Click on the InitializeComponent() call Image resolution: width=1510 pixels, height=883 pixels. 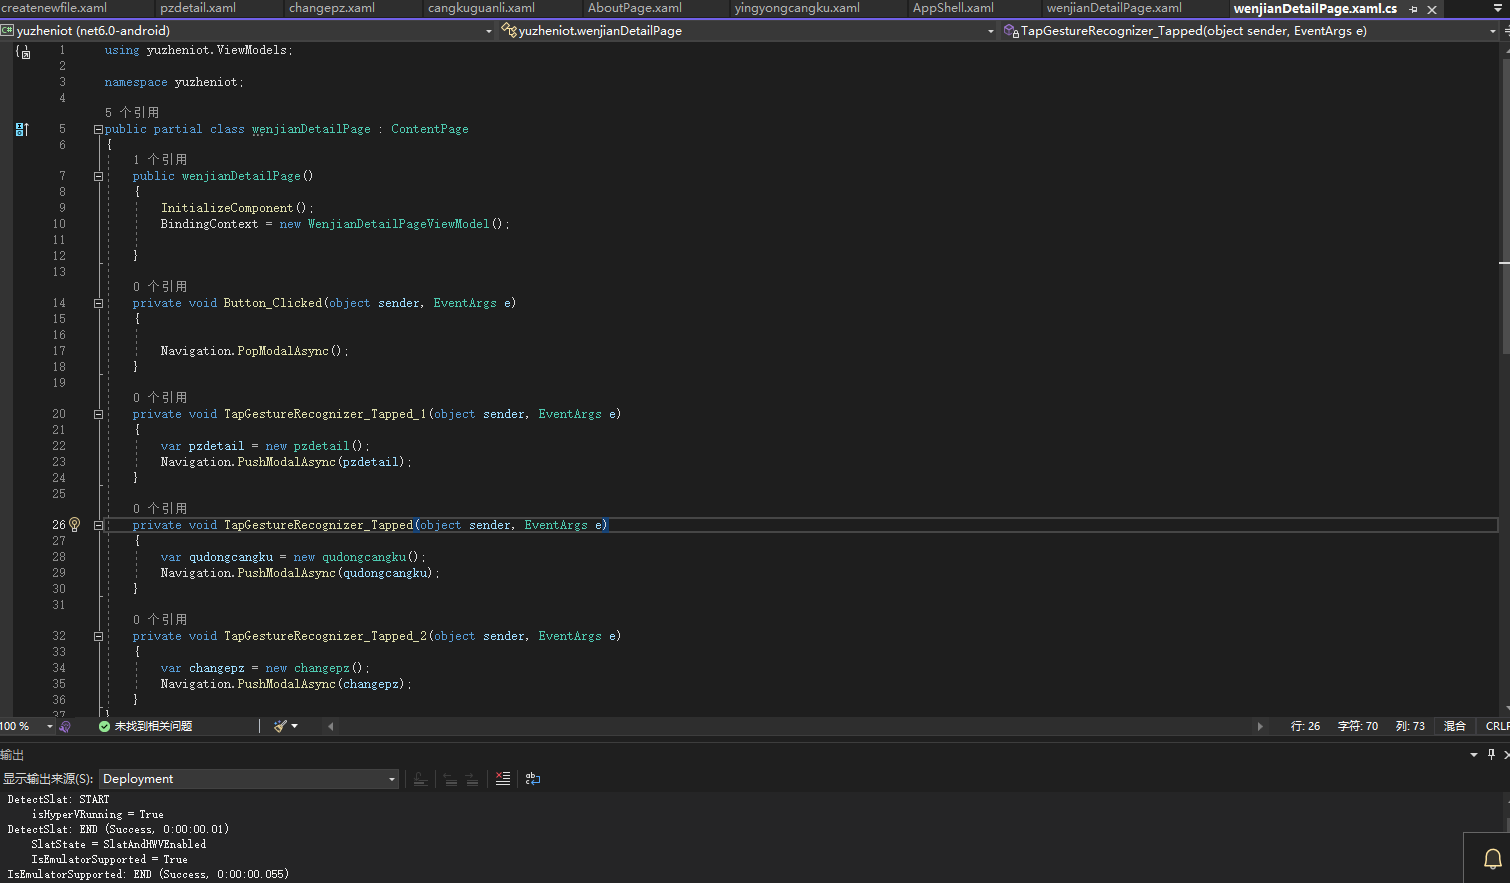click(237, 208)
